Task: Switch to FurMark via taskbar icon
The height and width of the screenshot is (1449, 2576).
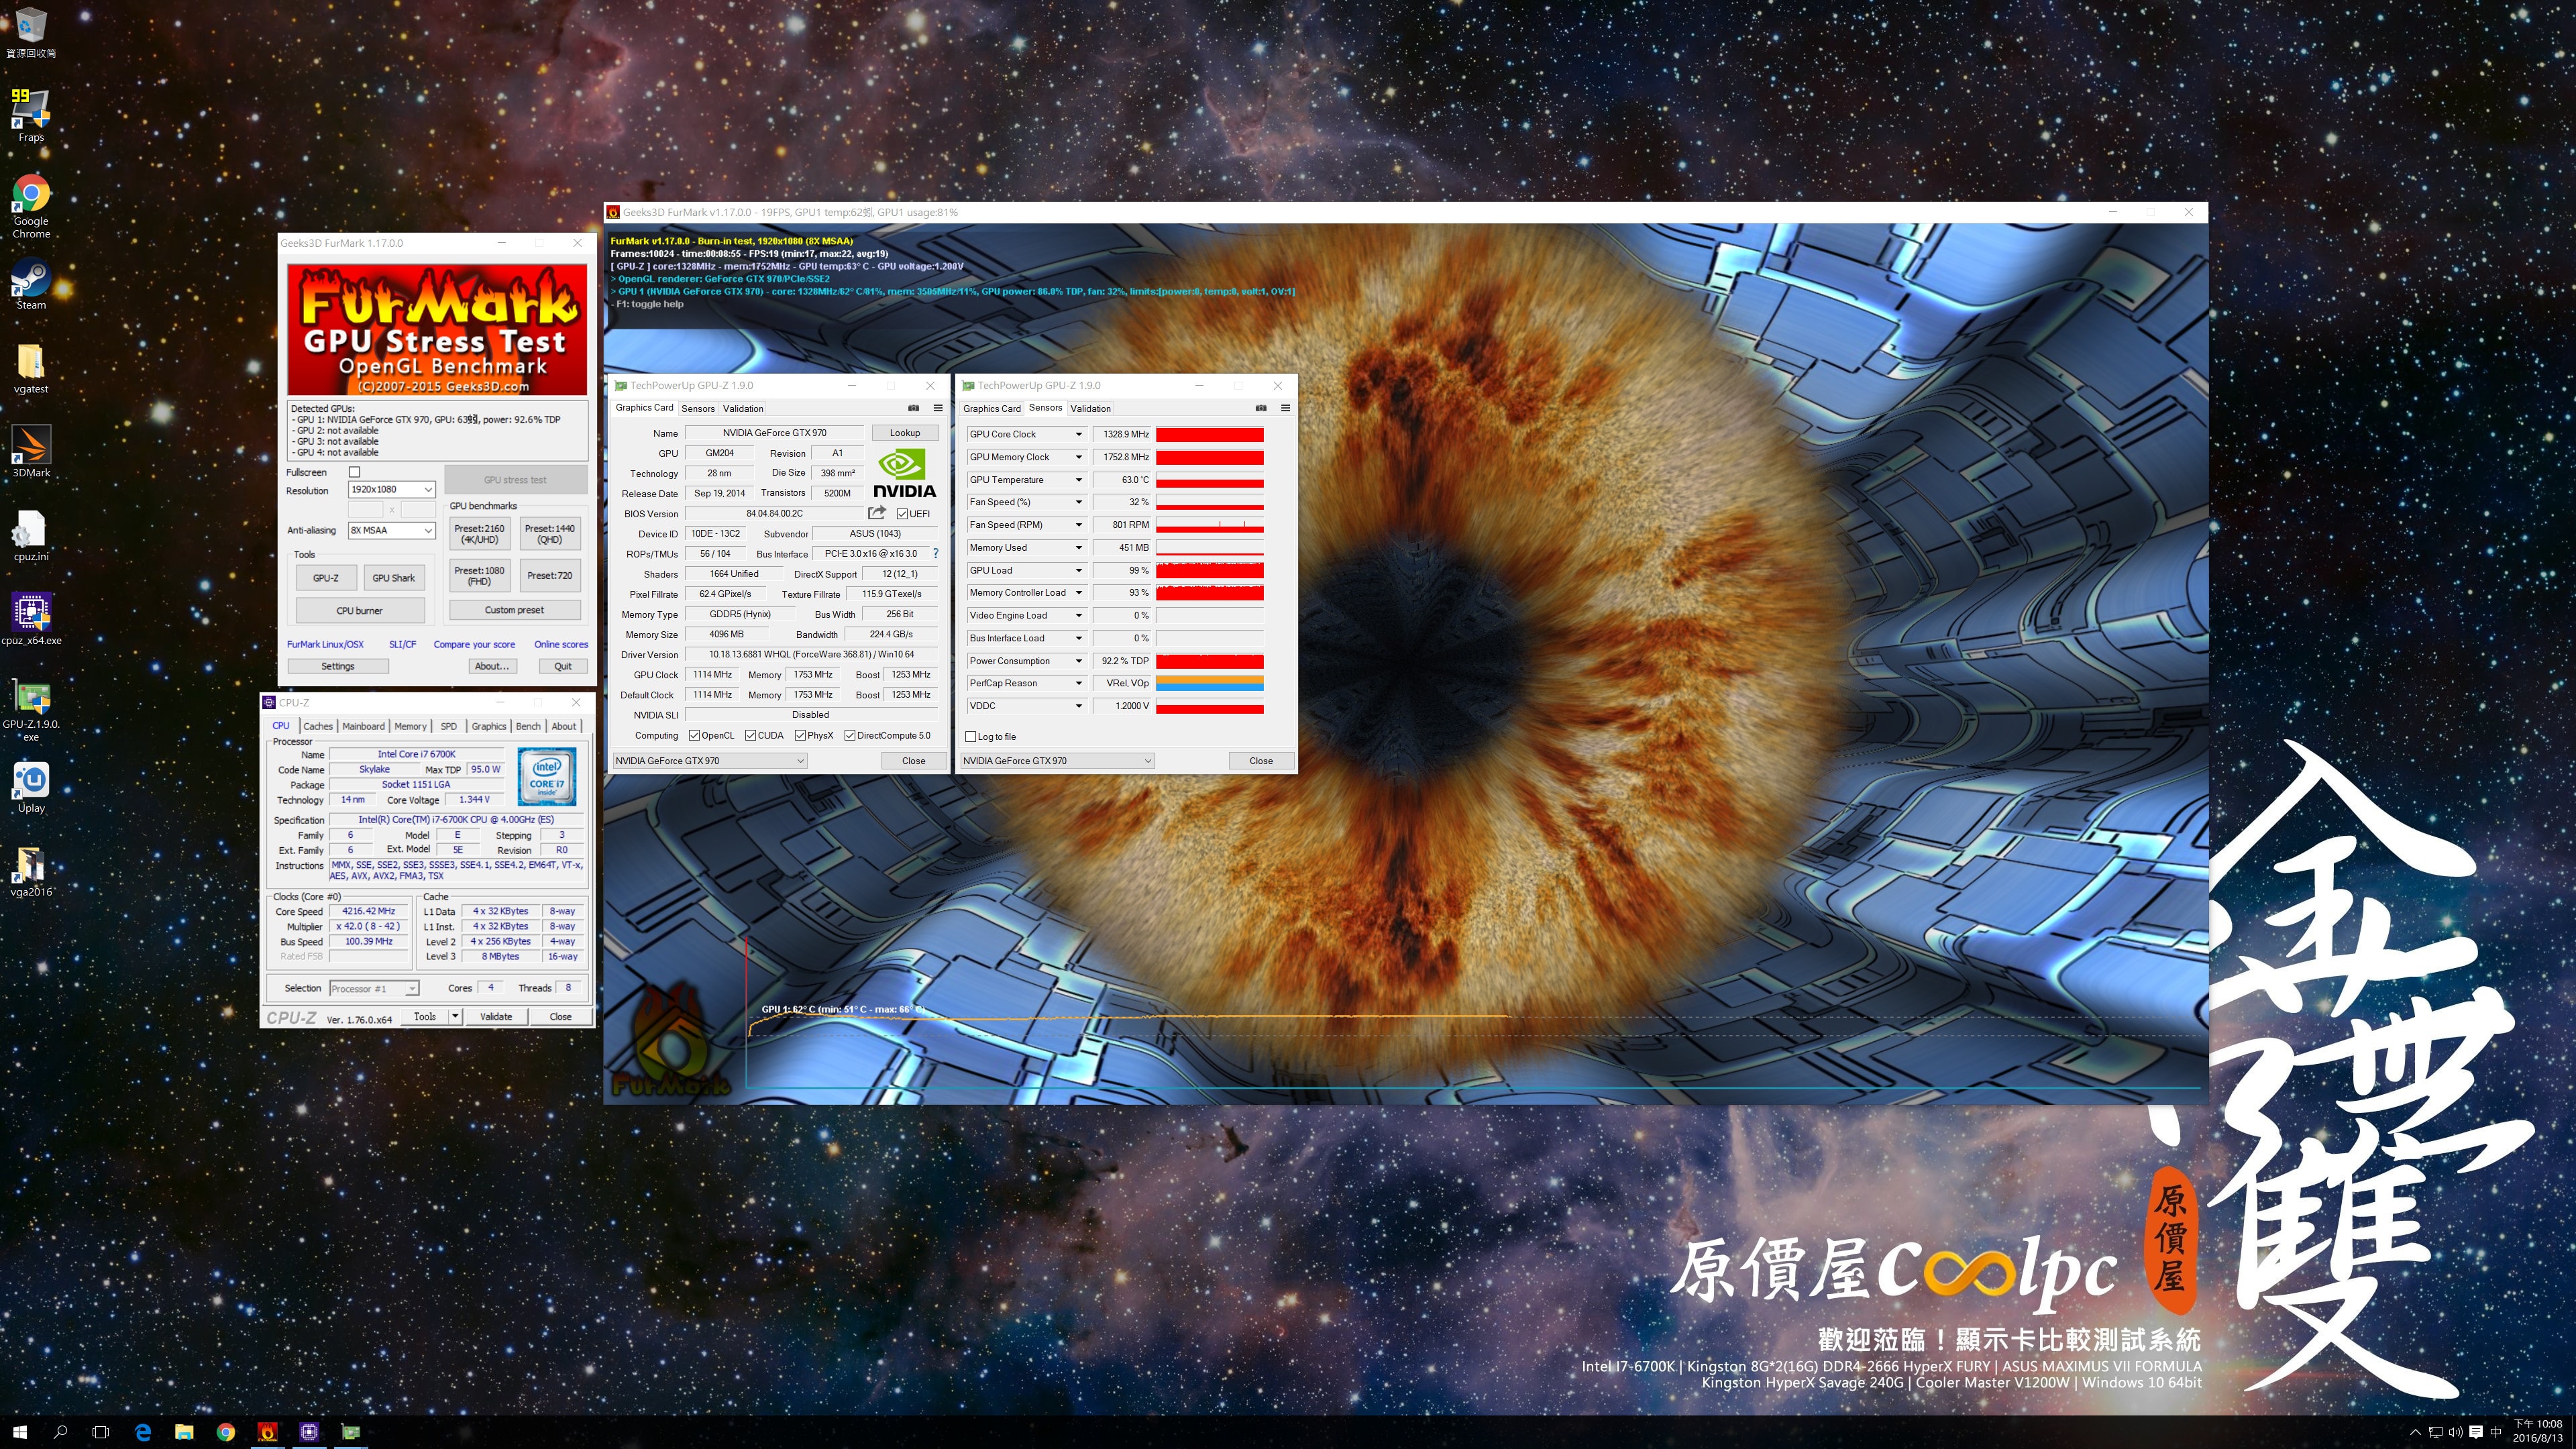Action: click(x=268, y=1432)
